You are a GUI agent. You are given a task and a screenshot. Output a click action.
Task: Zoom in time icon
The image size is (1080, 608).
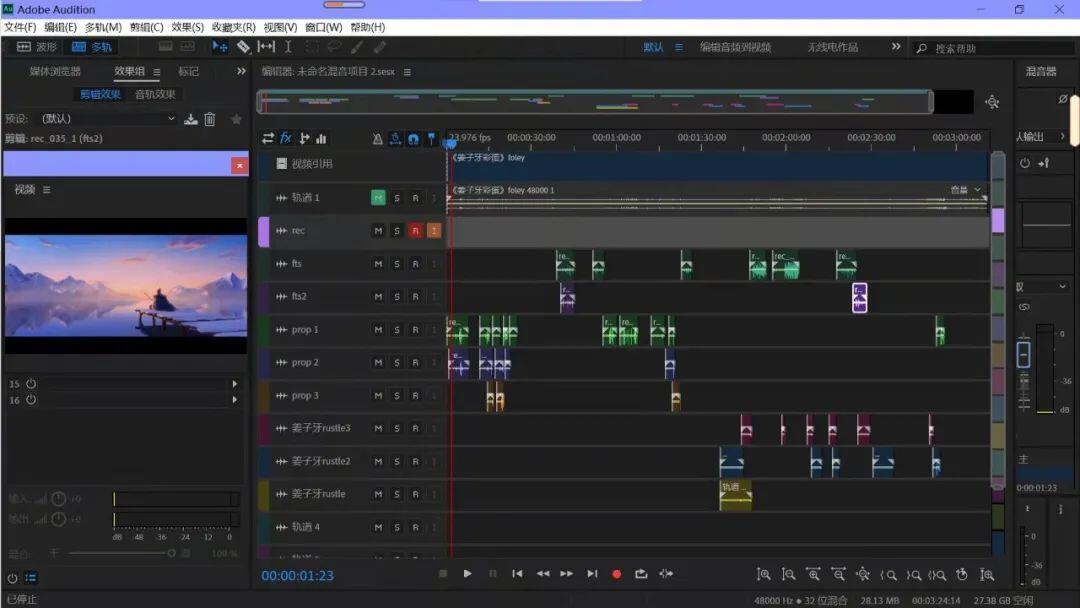(x=813, y=574)
